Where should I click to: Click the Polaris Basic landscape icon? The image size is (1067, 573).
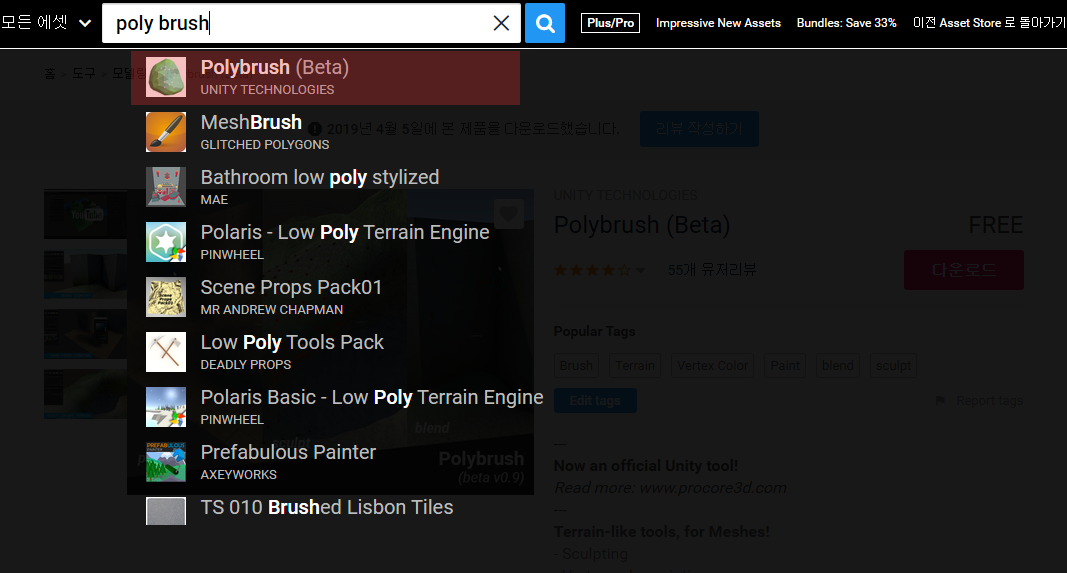(x=166, y=407)
